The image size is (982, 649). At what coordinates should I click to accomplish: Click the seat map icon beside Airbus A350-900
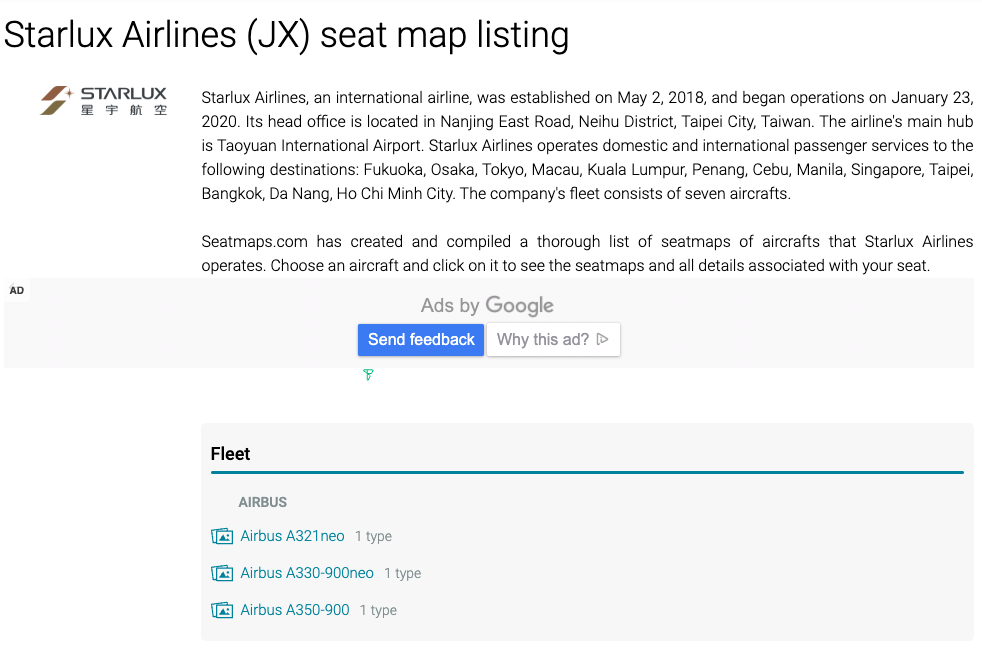tap(222, 610)
